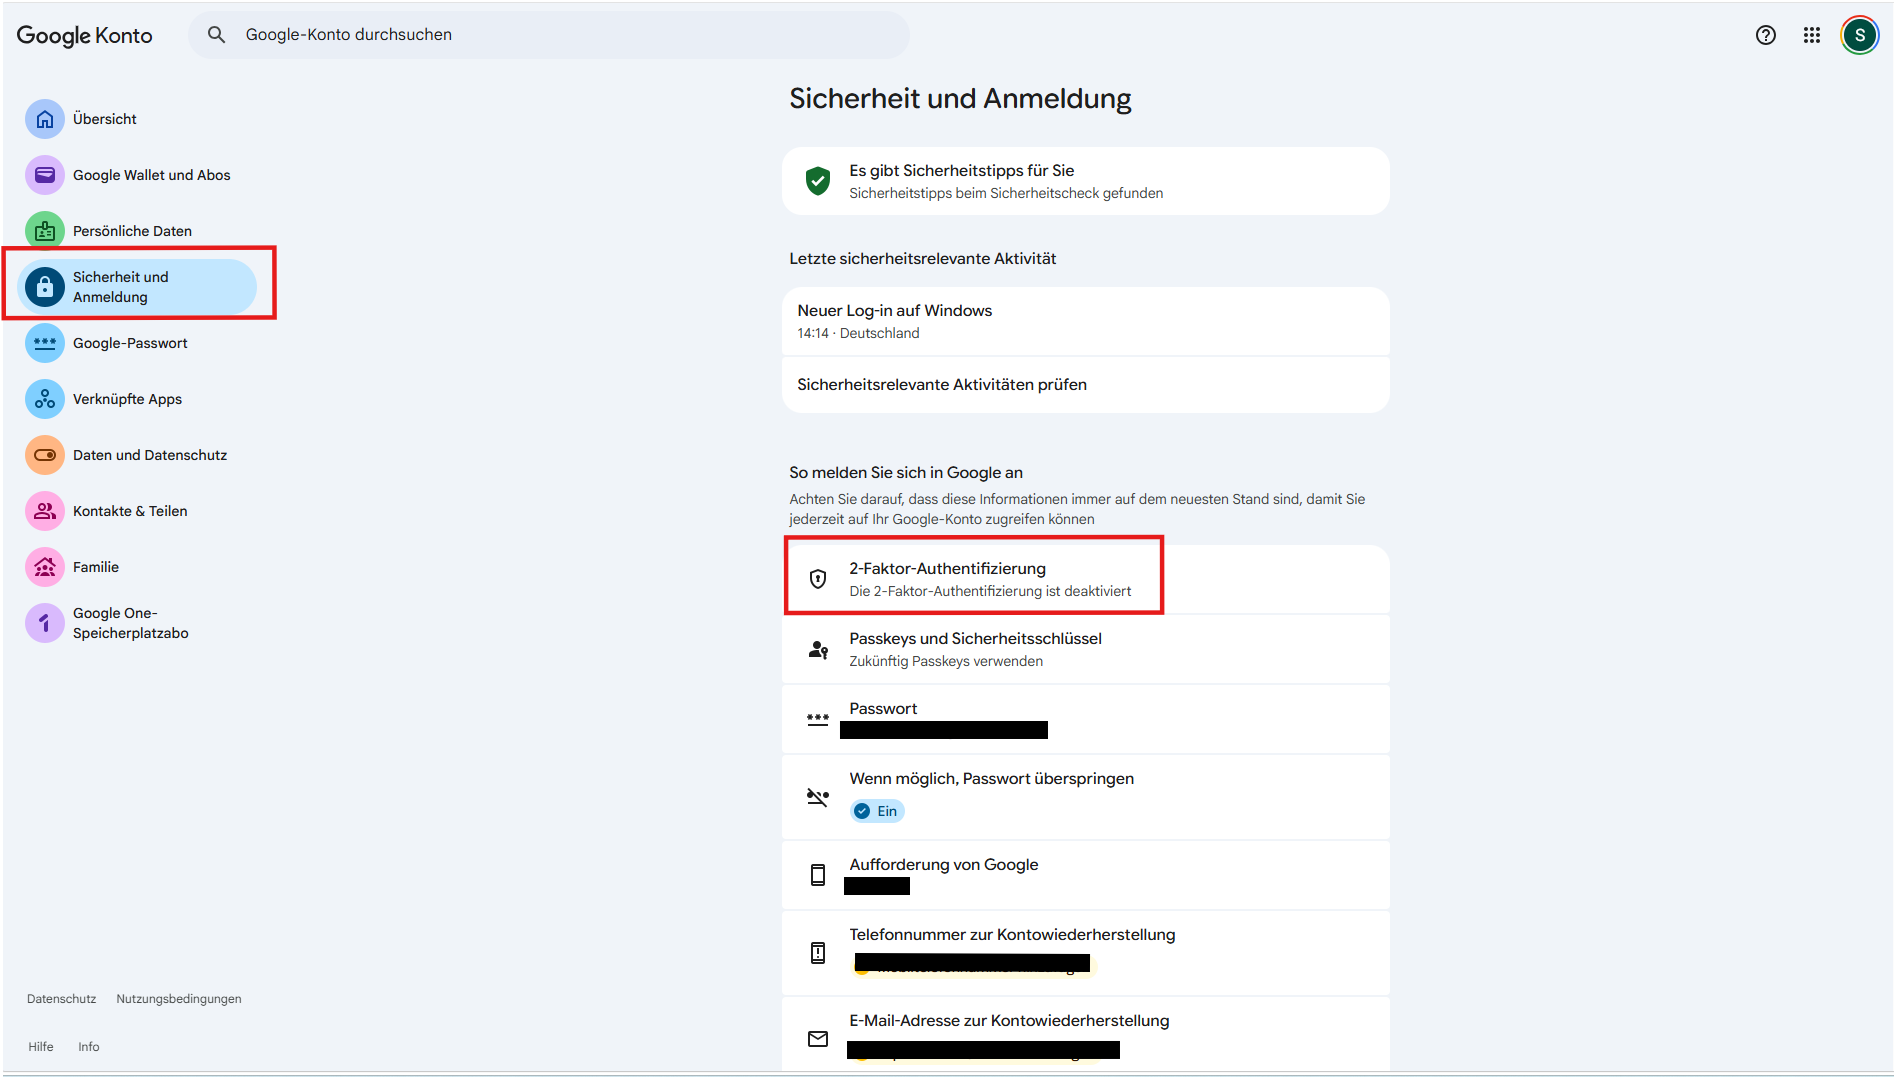
Task: Click the Info footer link
Action: (x=89, y=1047)
